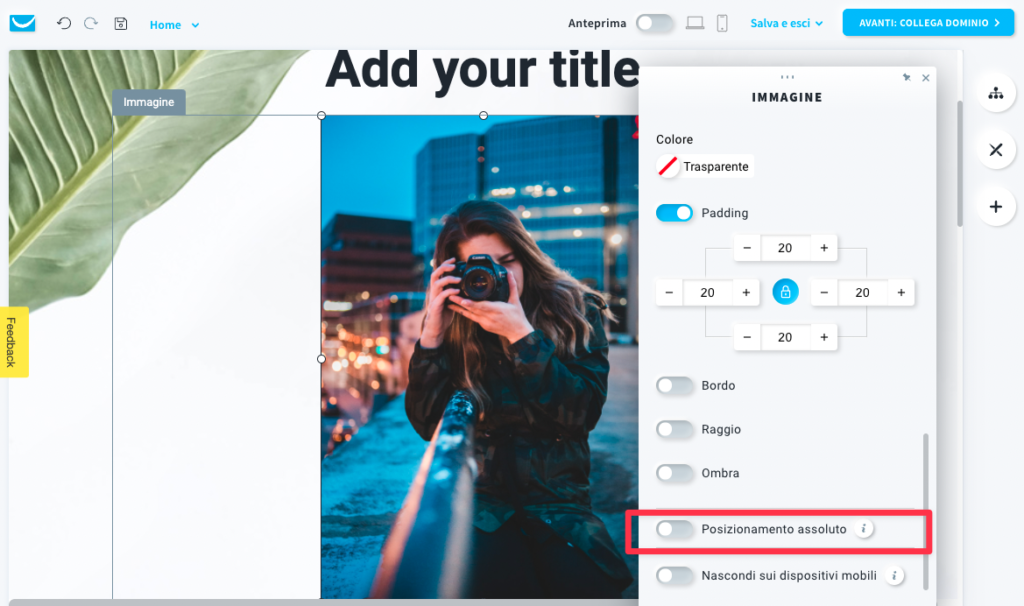Image resolution: width=1024 pixels, height=606 pixels.
Task: Click the undo arrow icon
Action: coord(63,24)
